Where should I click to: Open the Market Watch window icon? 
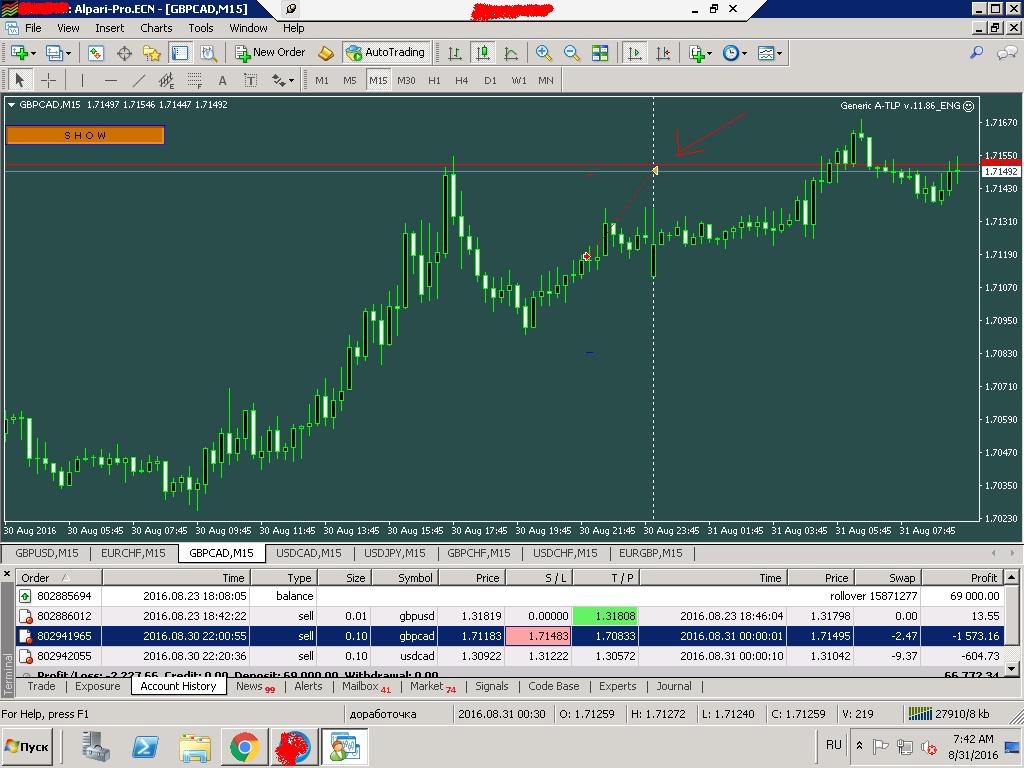click(x=96, y=53)
